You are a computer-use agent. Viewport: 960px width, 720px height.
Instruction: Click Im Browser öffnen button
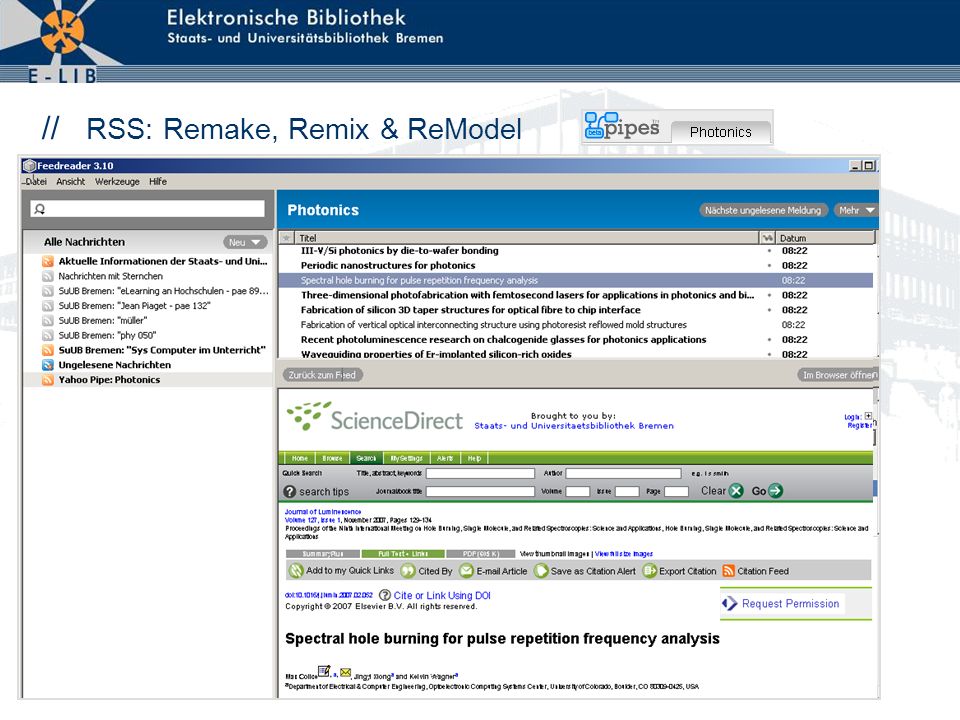point(838,375)
